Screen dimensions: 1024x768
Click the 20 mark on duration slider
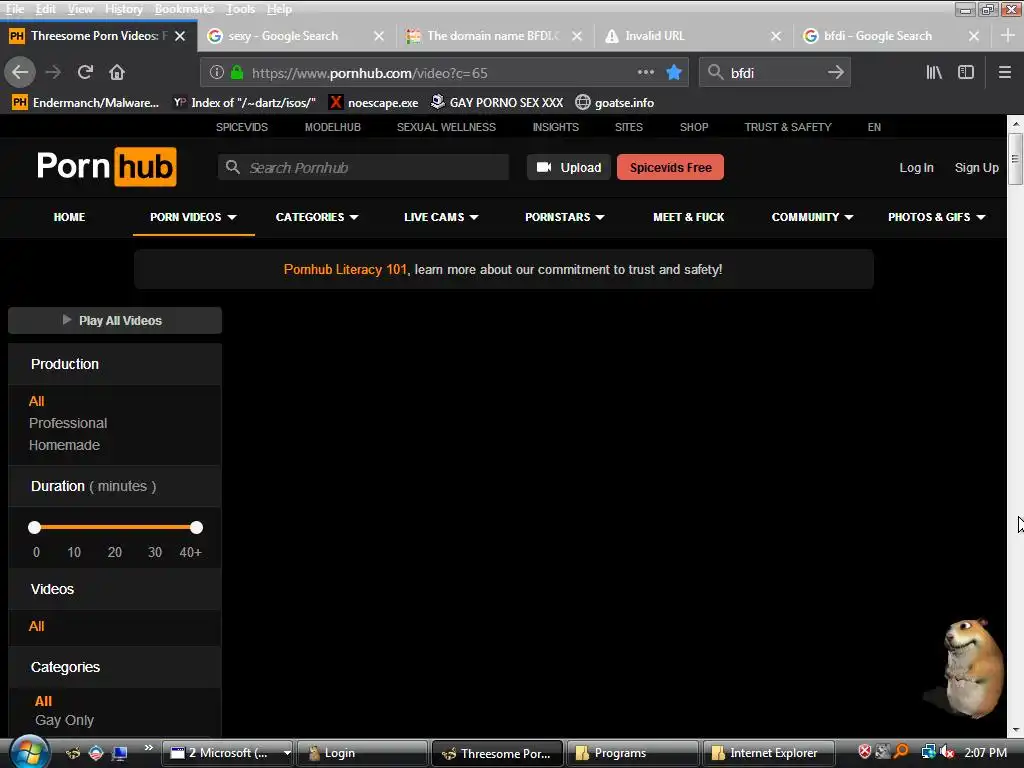114,552
